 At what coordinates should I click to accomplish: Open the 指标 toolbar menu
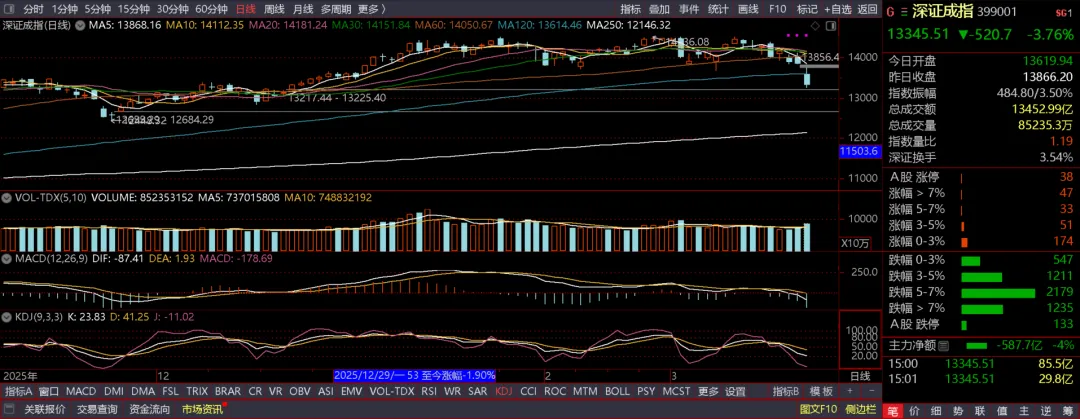(x=630, y=10)
